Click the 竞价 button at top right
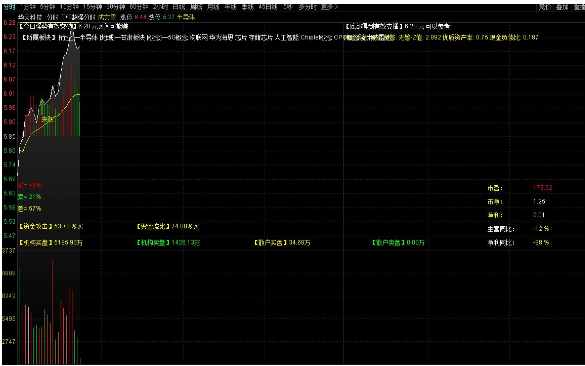 [x=544, y=7]
